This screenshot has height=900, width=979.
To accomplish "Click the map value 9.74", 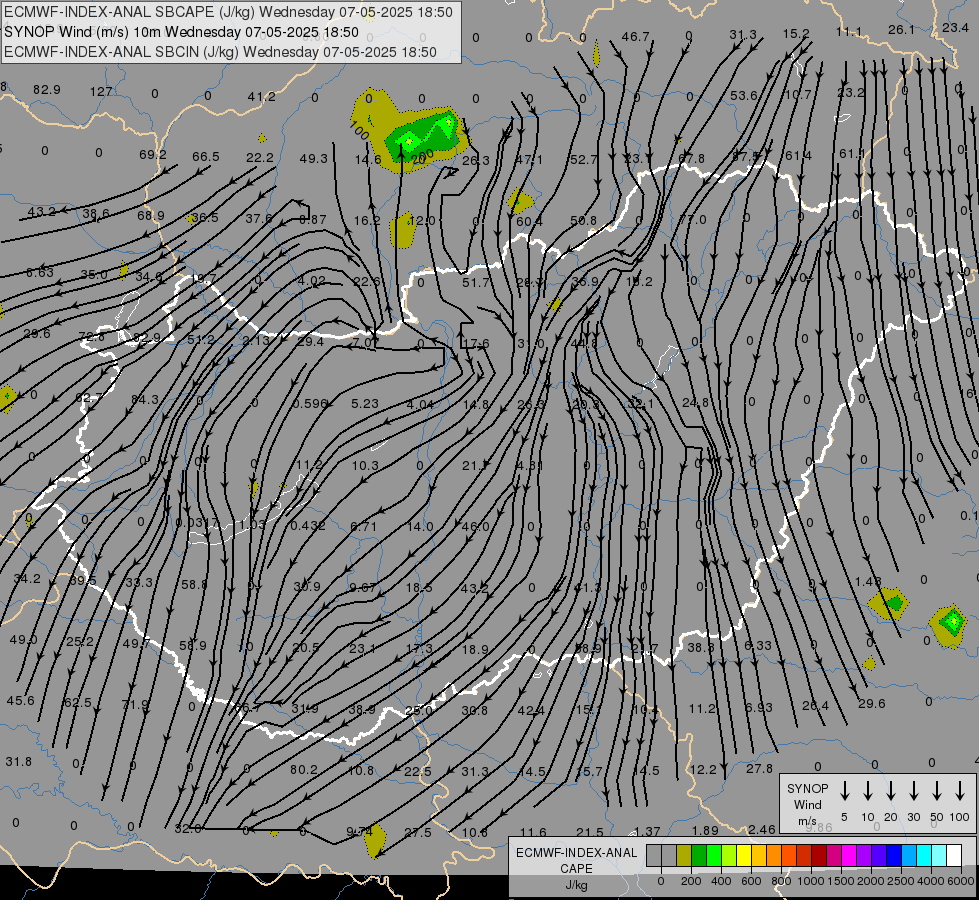I will point(359,831).
